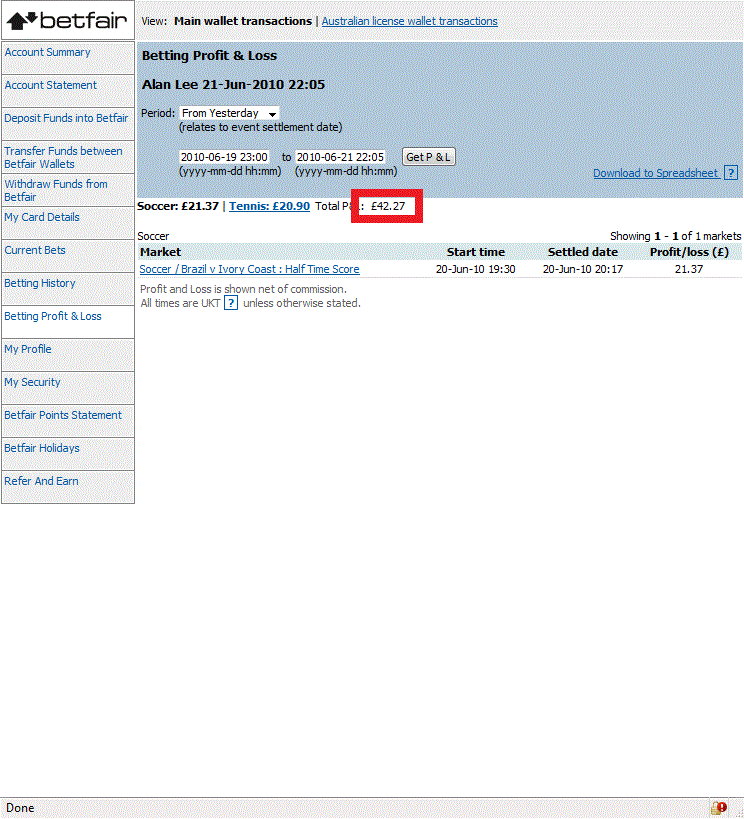Click the Start time column header
The image size is (744, 819).
coord(476,252)
